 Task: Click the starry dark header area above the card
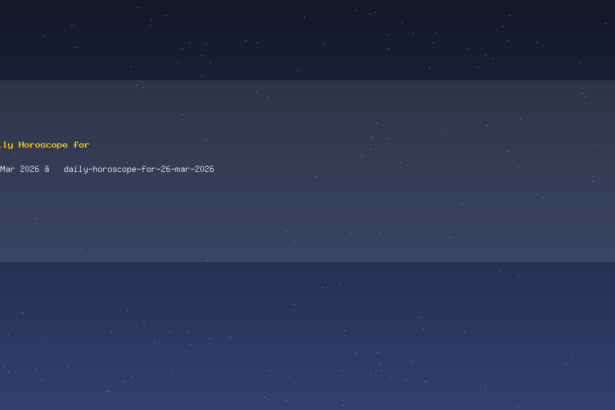pyautogui.click(x=308, y=39)
